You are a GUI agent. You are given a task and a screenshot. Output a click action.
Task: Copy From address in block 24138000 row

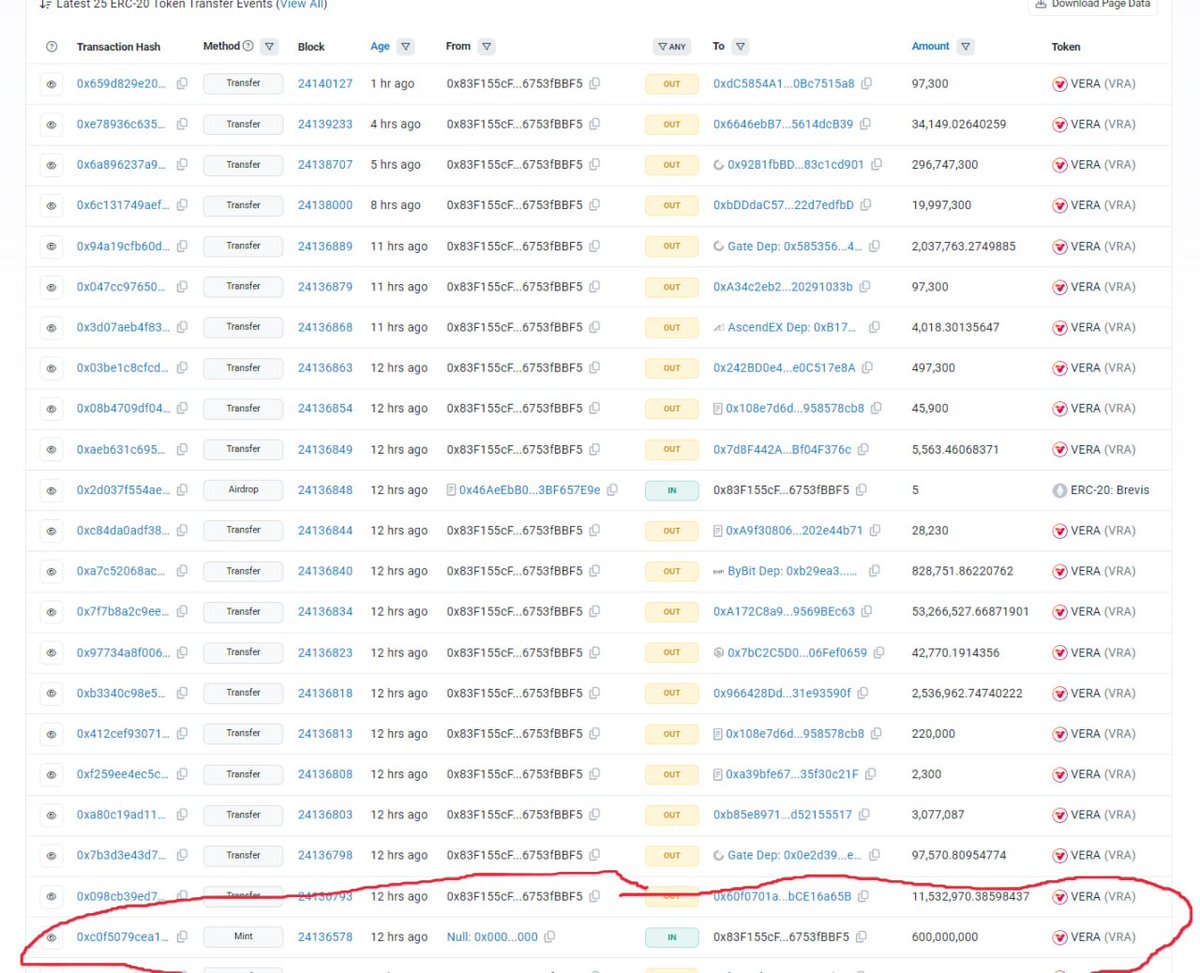[x=595, y=205]
